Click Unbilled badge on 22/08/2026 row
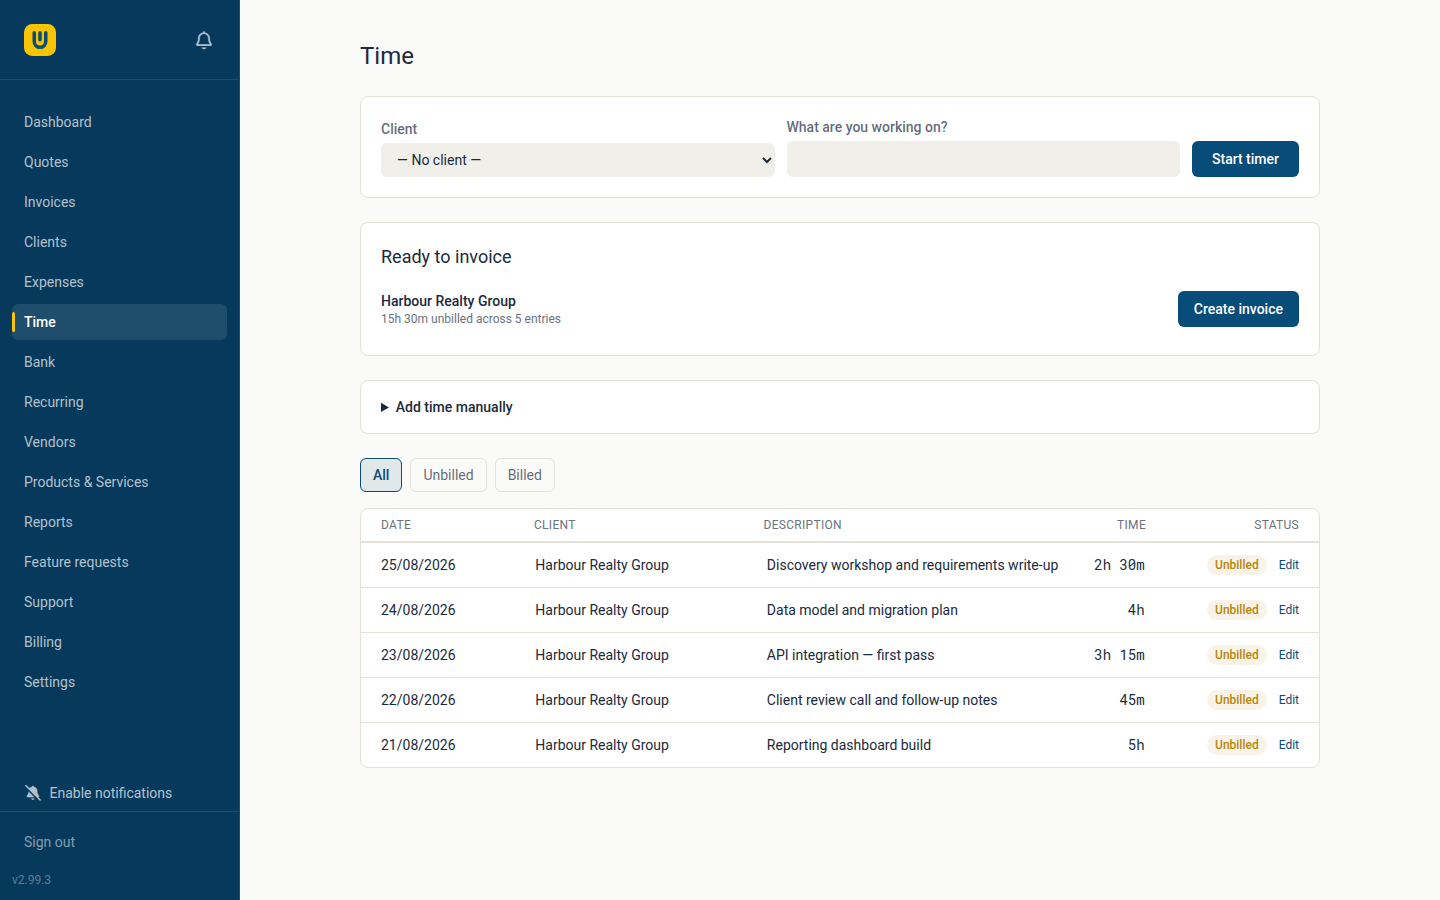 pos(1237,700)
